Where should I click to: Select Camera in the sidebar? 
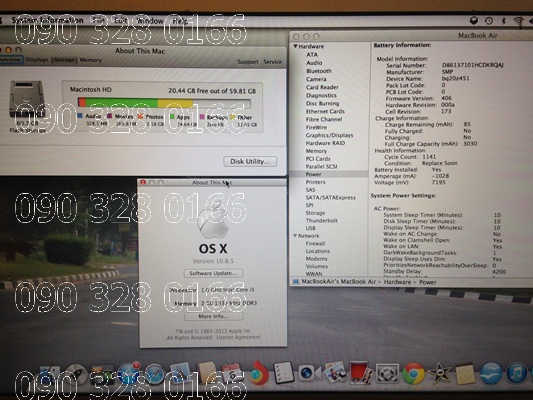tap(316, 79)
